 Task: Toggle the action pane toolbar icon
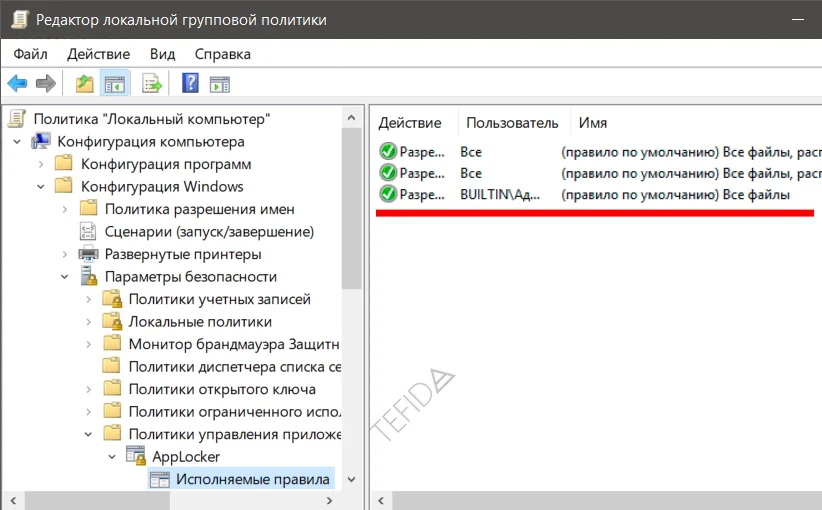(x=219, y=84)
